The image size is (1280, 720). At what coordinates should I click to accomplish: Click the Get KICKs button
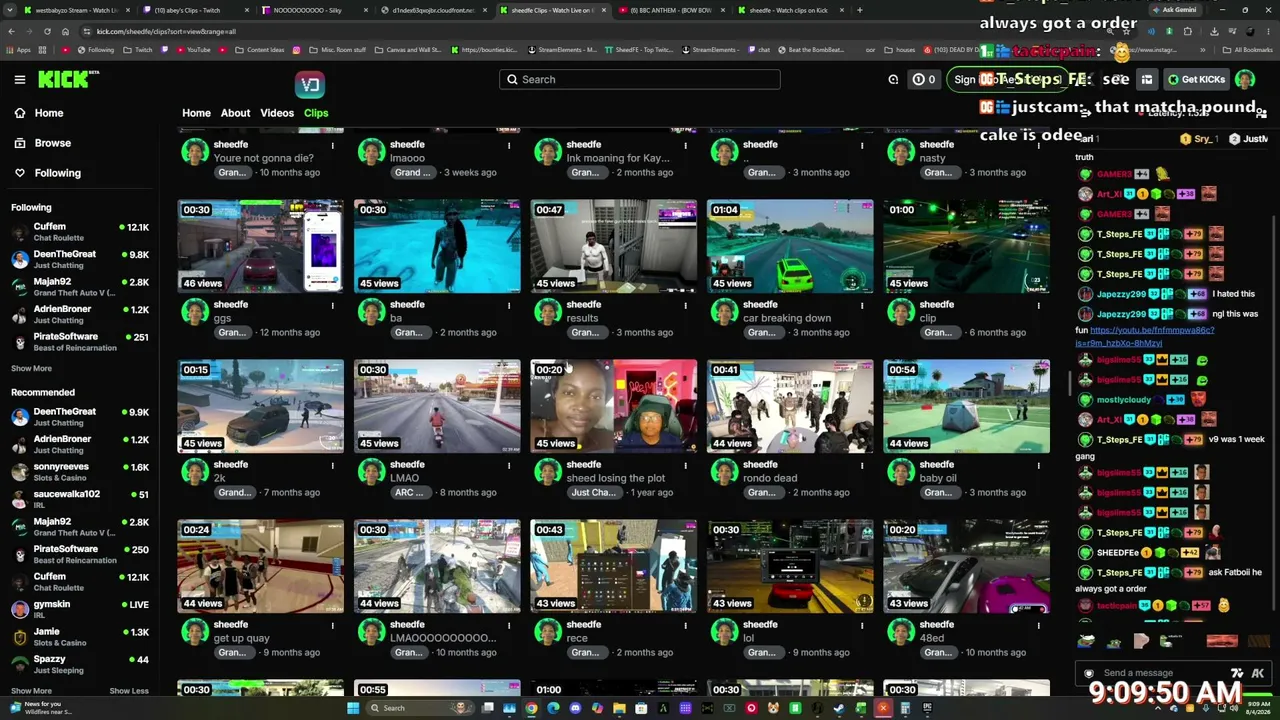(1196, 80)
